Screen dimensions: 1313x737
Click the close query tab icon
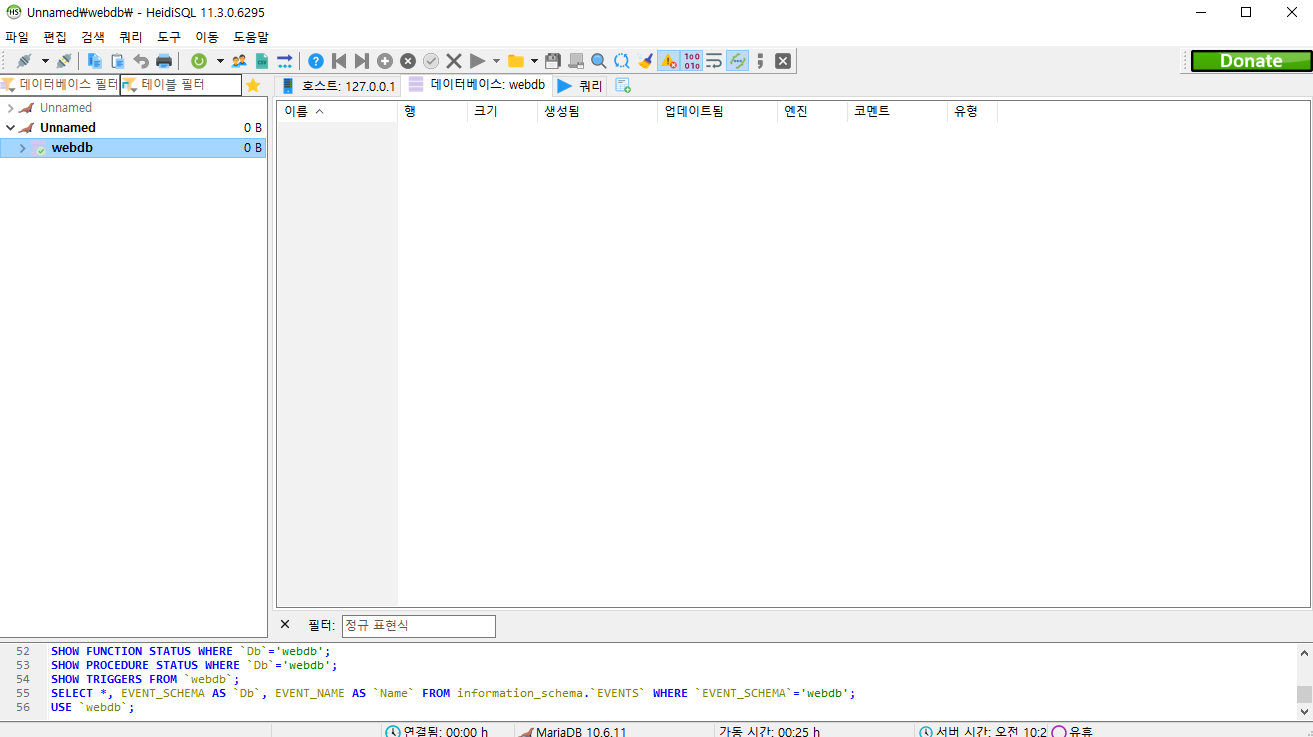tap(783, 61)
